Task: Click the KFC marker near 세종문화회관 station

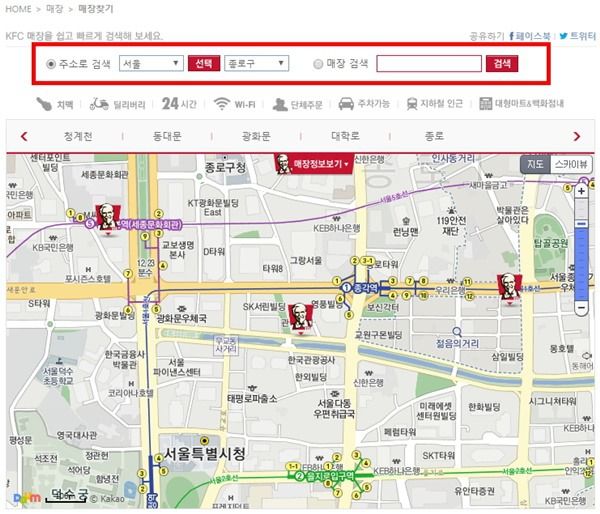Action: click(x=108, y=220)
